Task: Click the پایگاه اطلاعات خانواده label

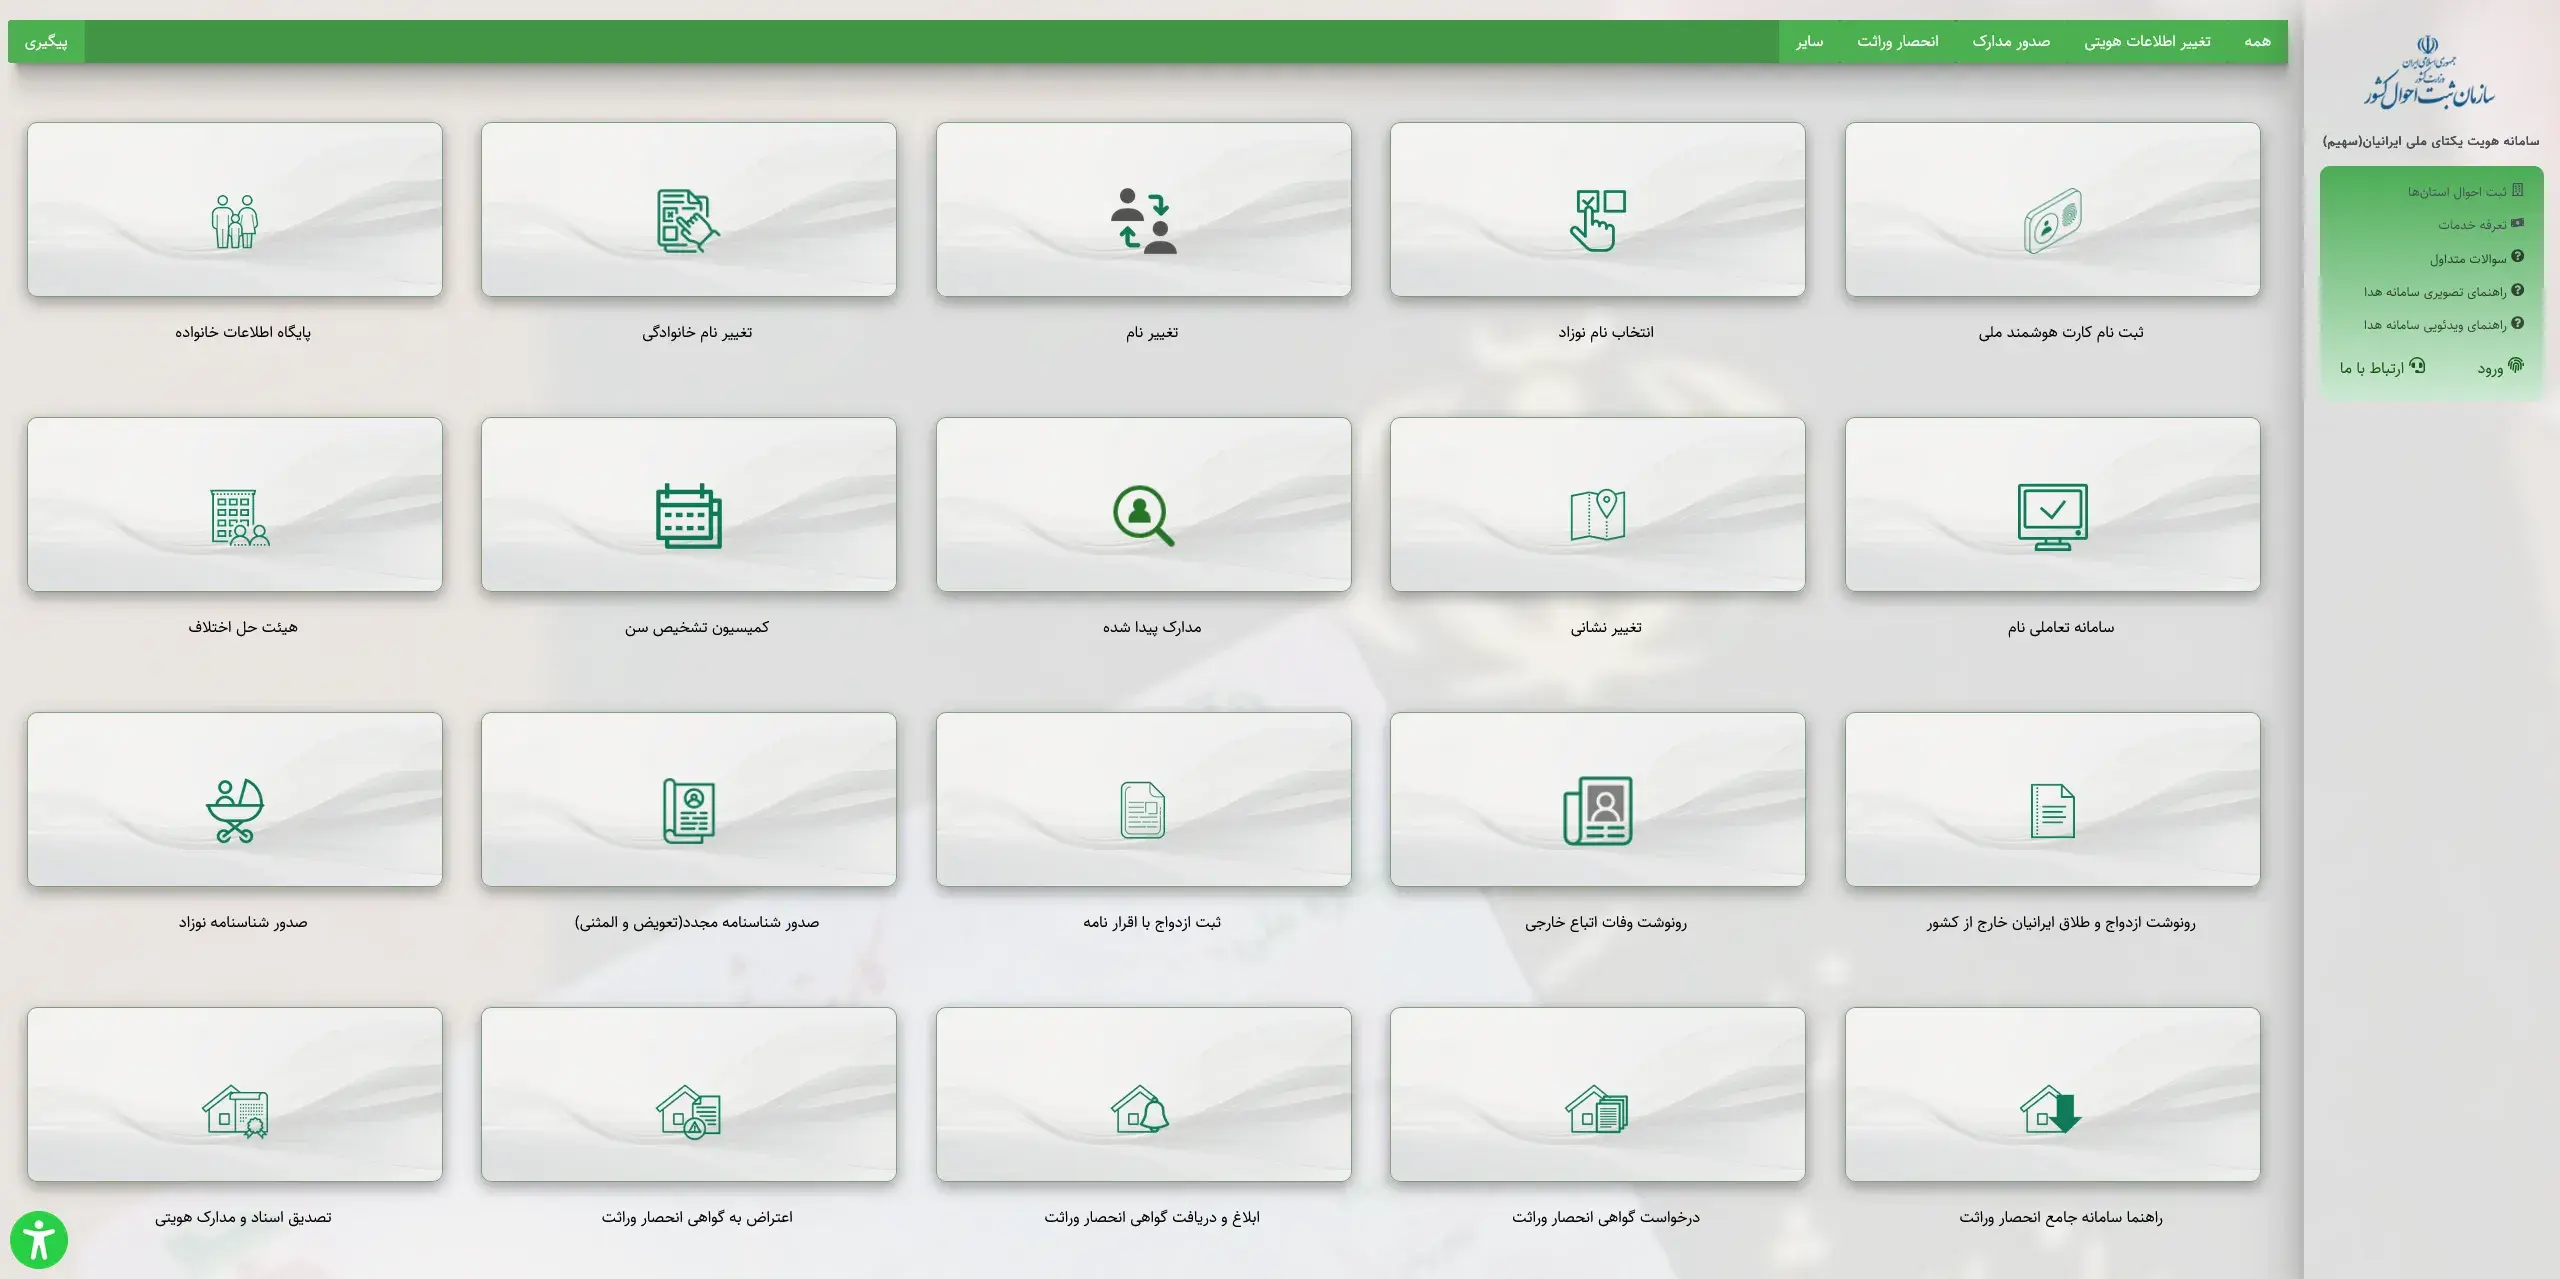Action: (243, 332)
